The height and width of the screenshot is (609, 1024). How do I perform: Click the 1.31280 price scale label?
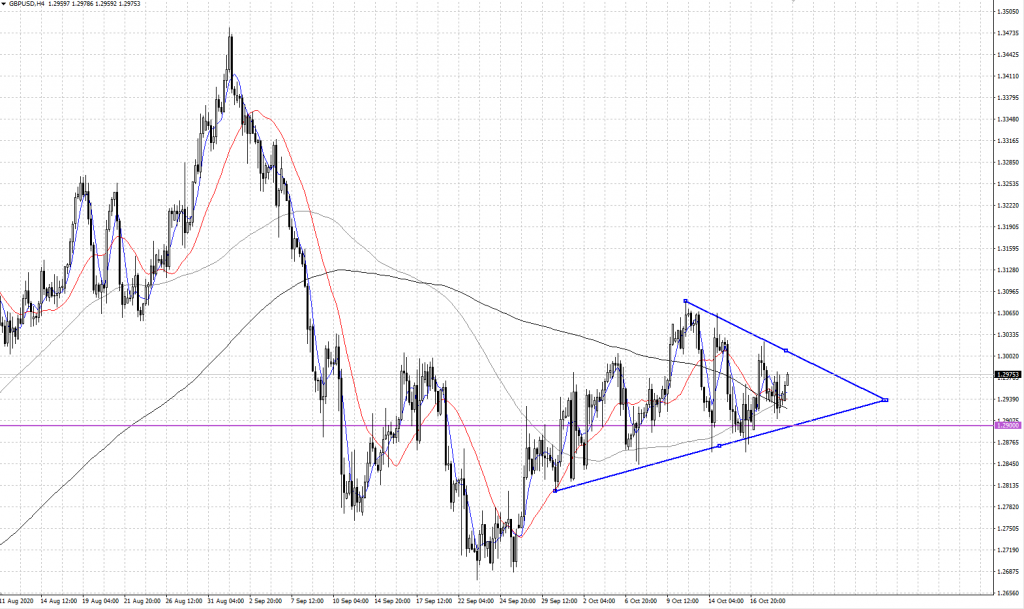pos(1007,271)
